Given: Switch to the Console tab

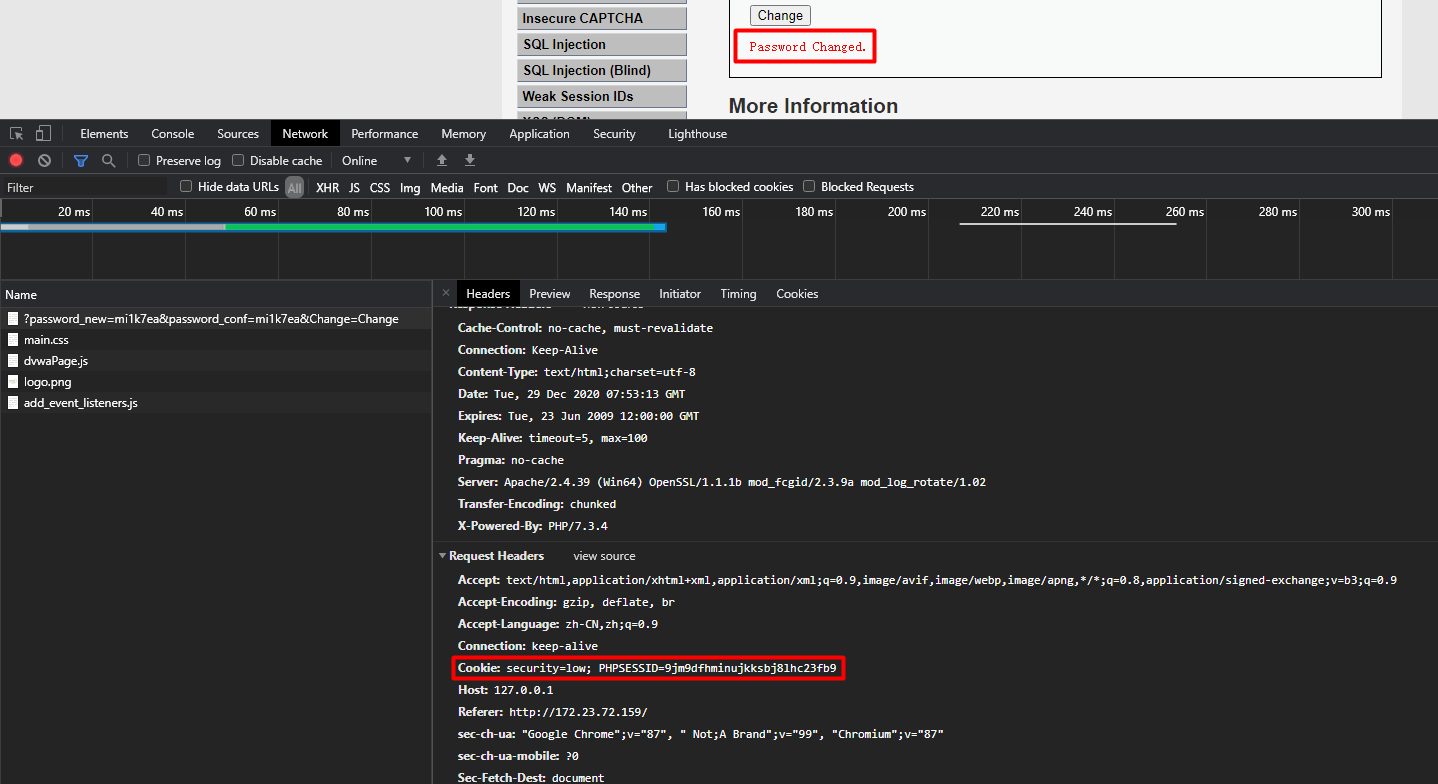Looking at the screenshot, I should (173, 134).
